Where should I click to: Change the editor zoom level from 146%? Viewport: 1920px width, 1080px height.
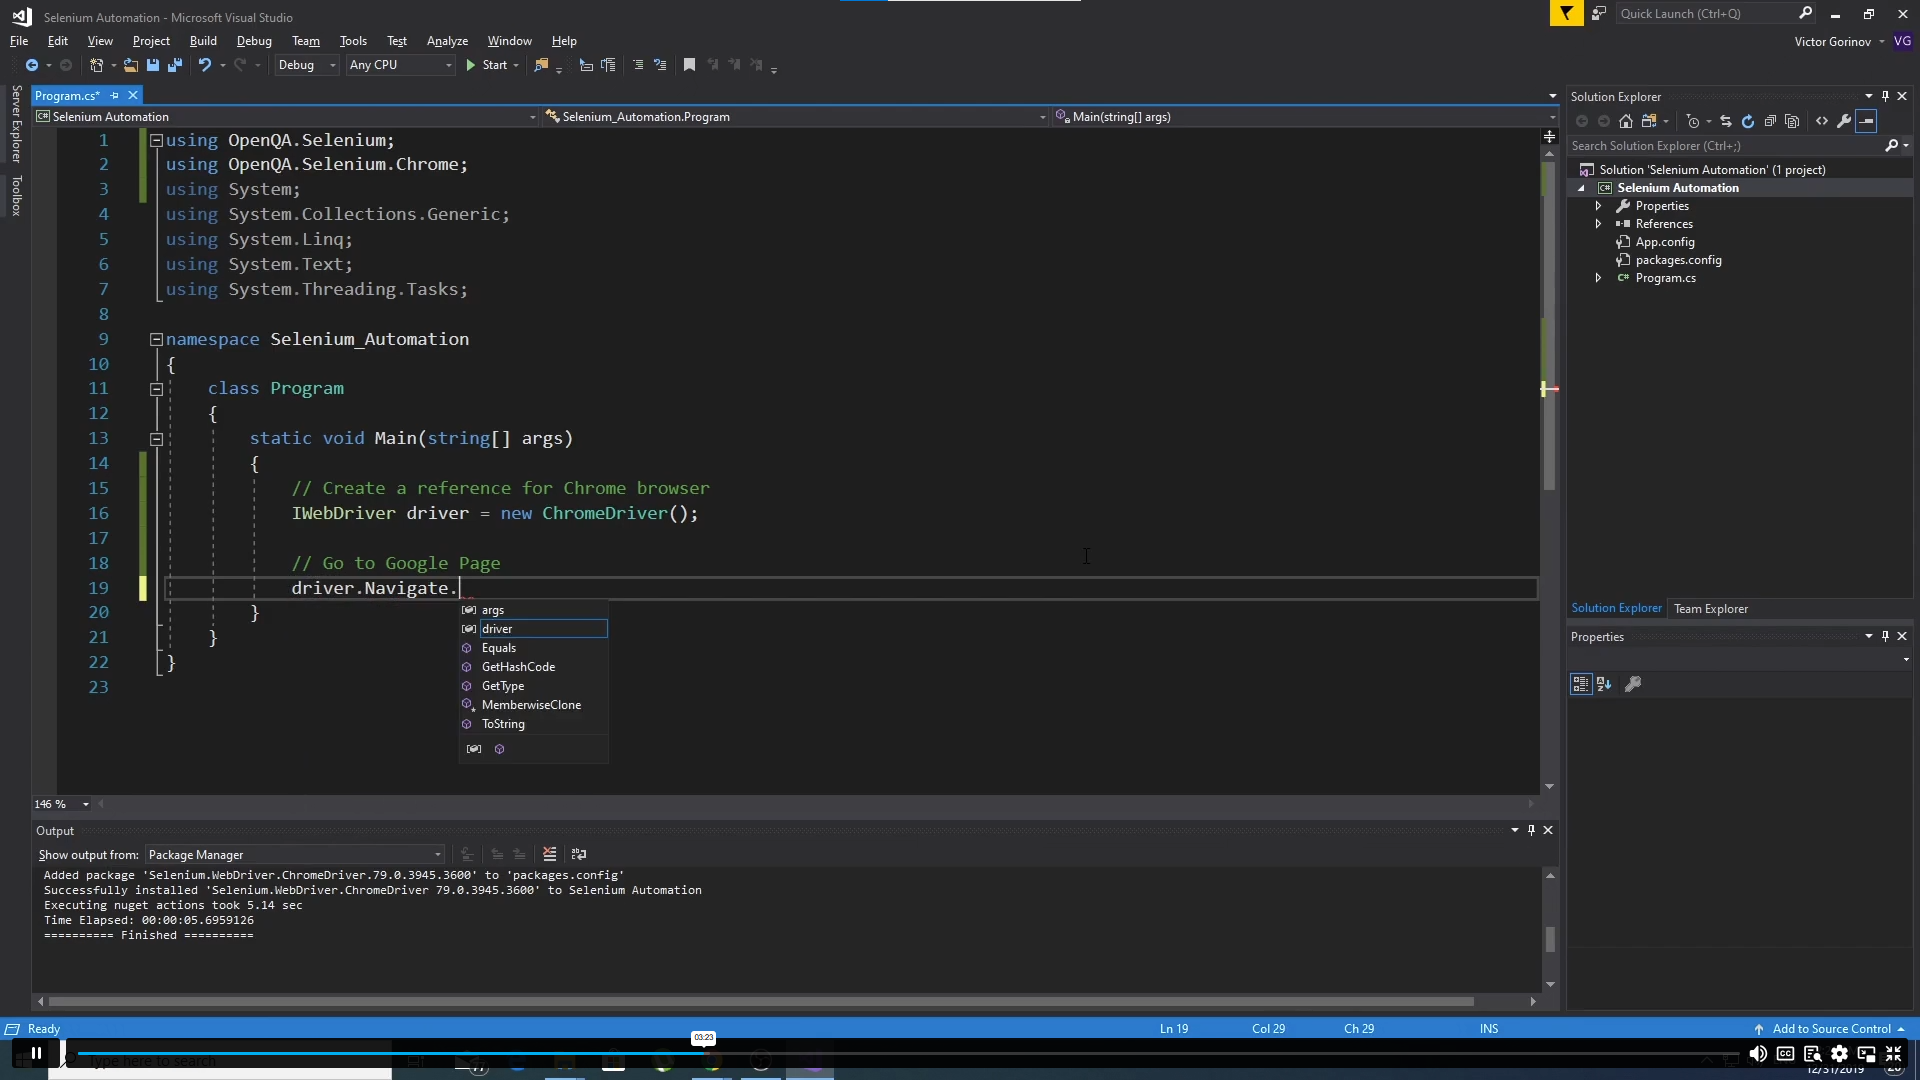pos(60,803)
